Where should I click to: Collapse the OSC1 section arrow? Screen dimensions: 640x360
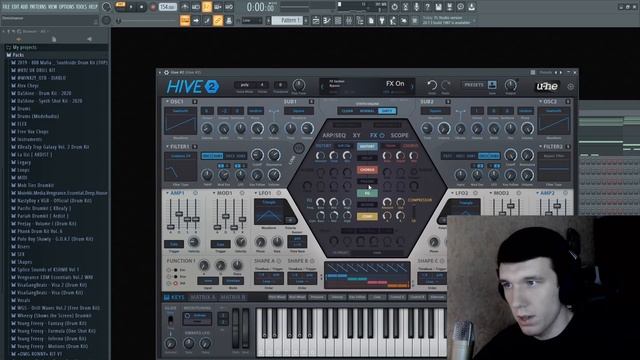point(167,101)
